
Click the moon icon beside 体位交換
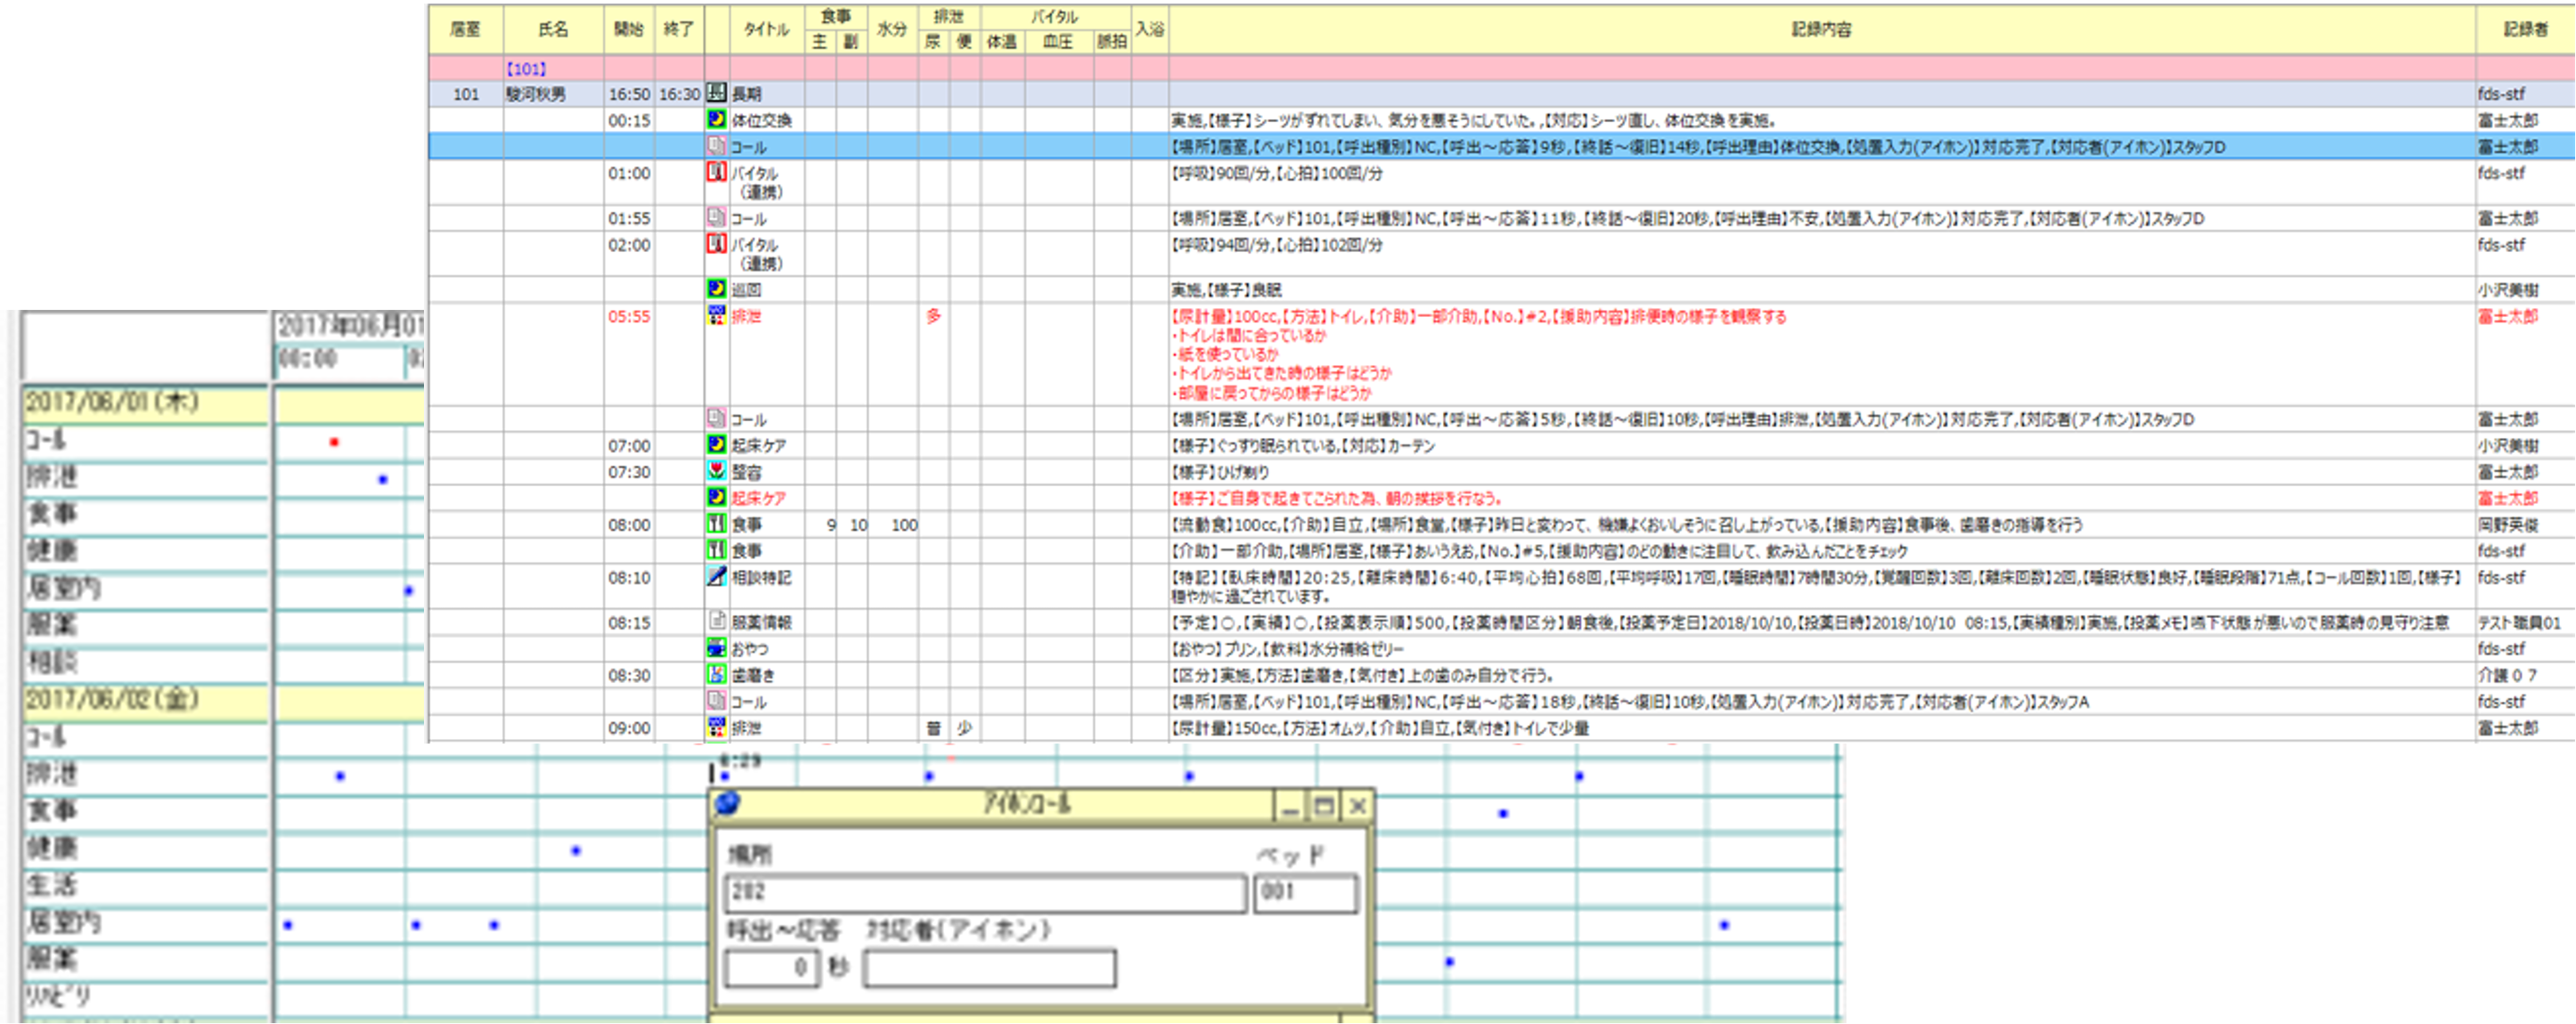716,119
